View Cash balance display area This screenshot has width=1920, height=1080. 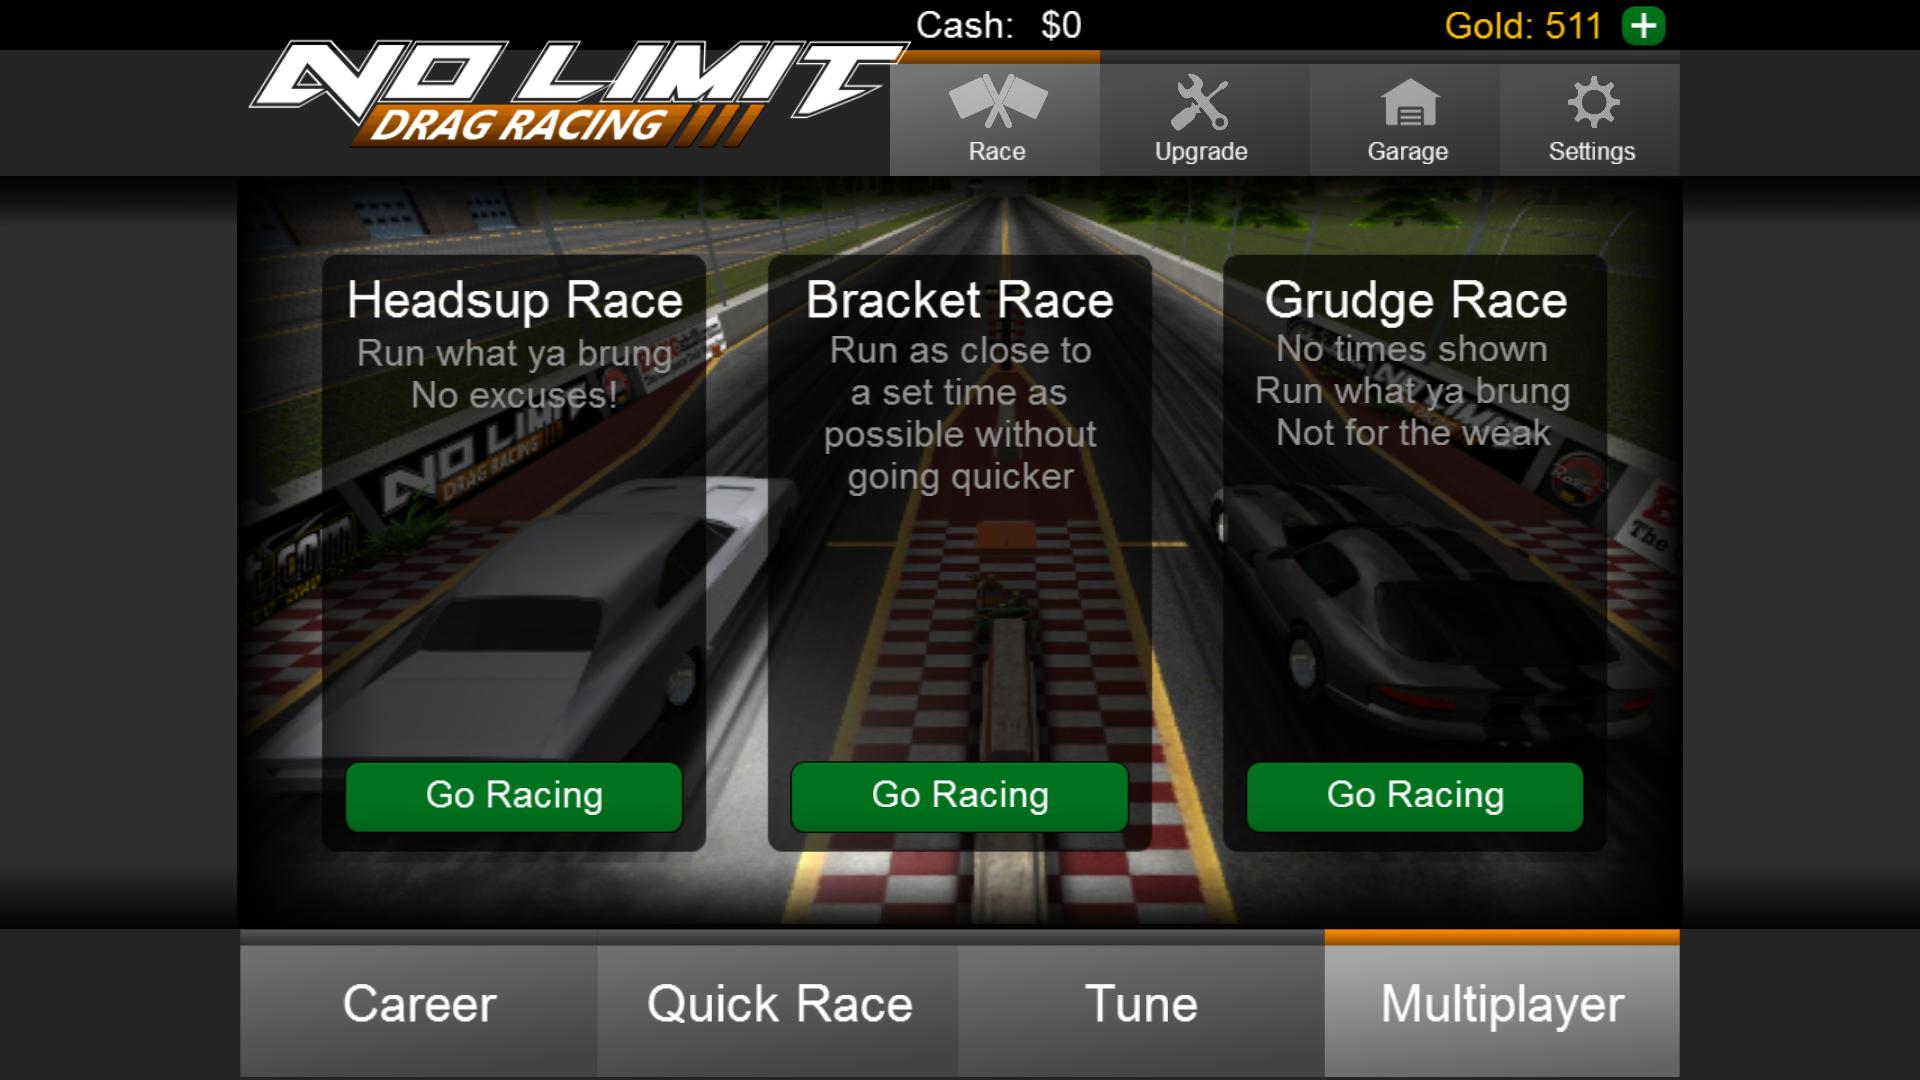996,24
